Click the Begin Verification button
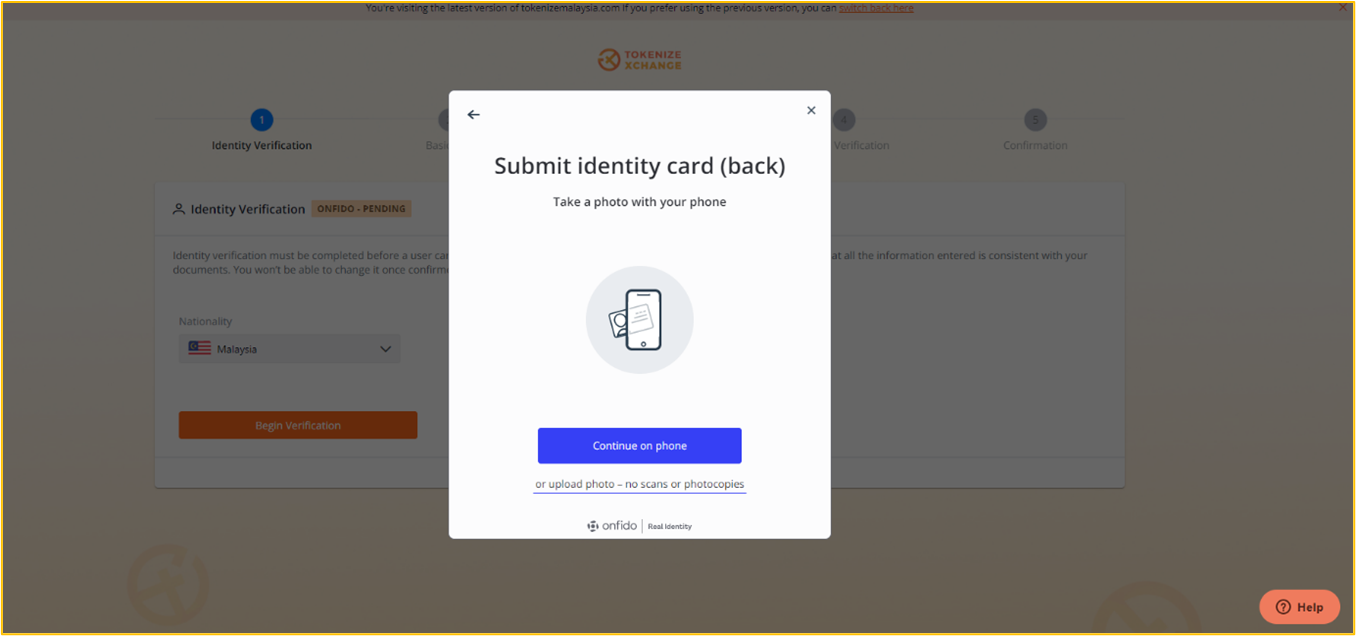The image size is (1356, 636). pos(298,425)
